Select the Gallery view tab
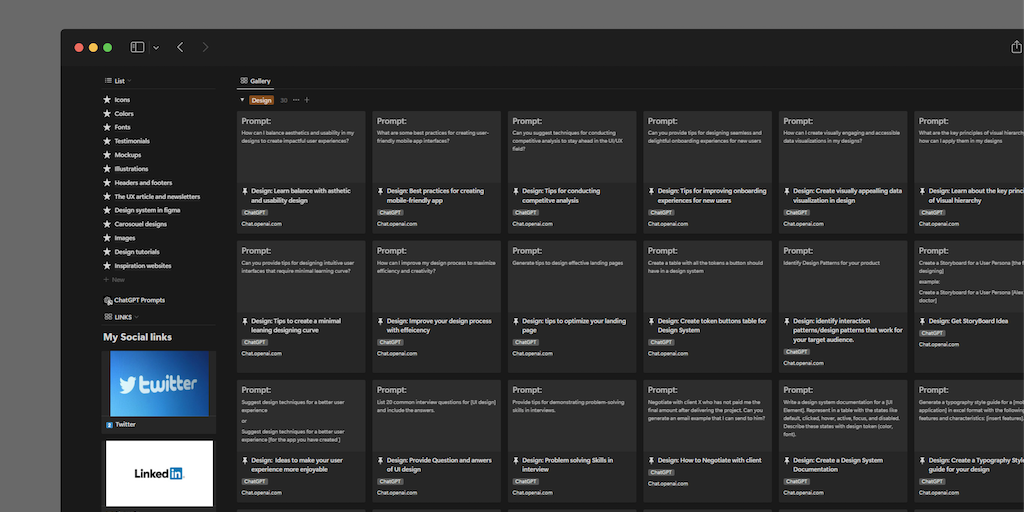The height and width of the screenshot is (512, 1024). pos(255,81)
